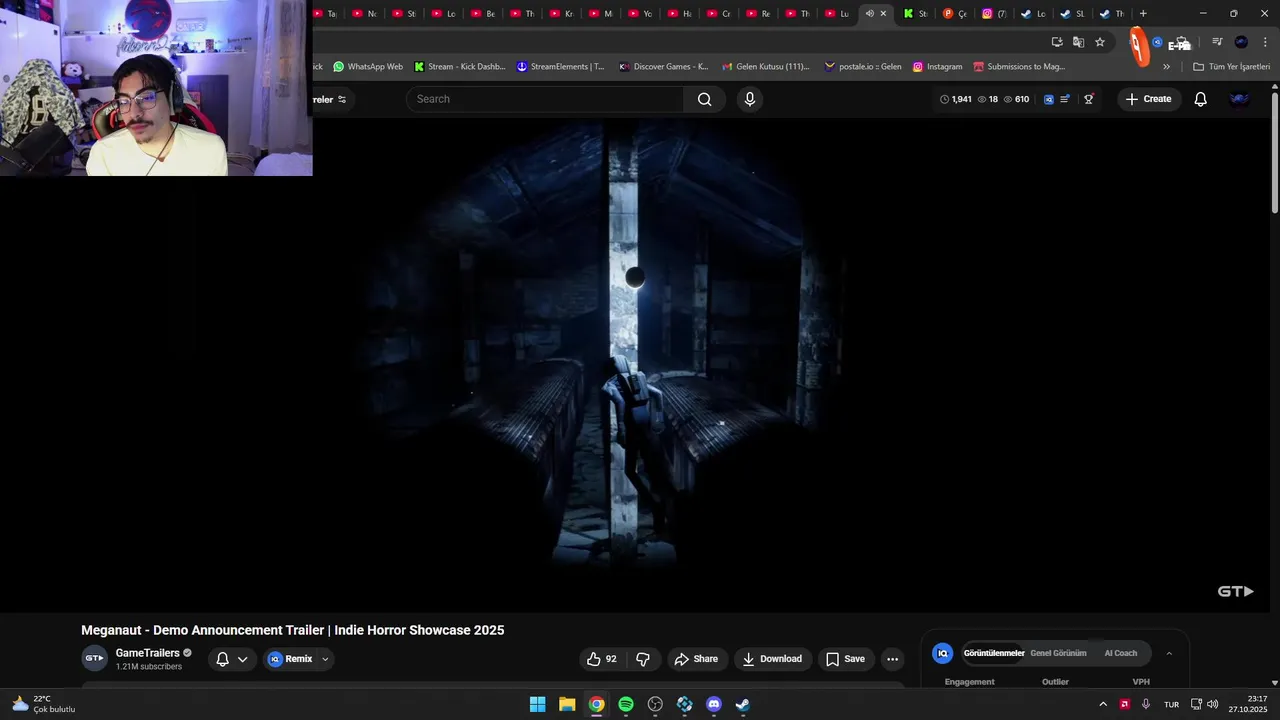Open Steam from the taskbar
This screenshot has height=720, width=1280.
point(743,704)
